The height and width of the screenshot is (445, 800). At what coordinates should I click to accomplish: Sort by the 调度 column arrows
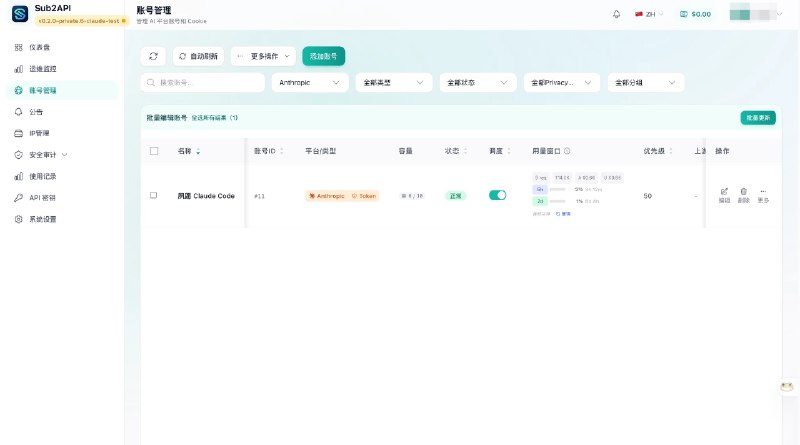509,151
